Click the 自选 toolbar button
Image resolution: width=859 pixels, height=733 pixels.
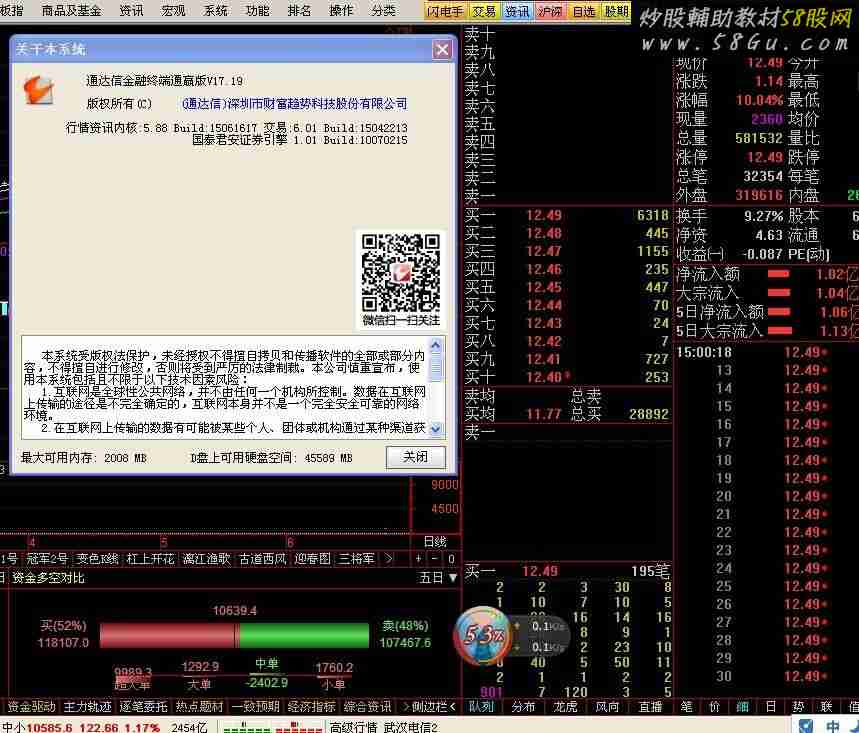pyautogui.click(x=583, y=11)
